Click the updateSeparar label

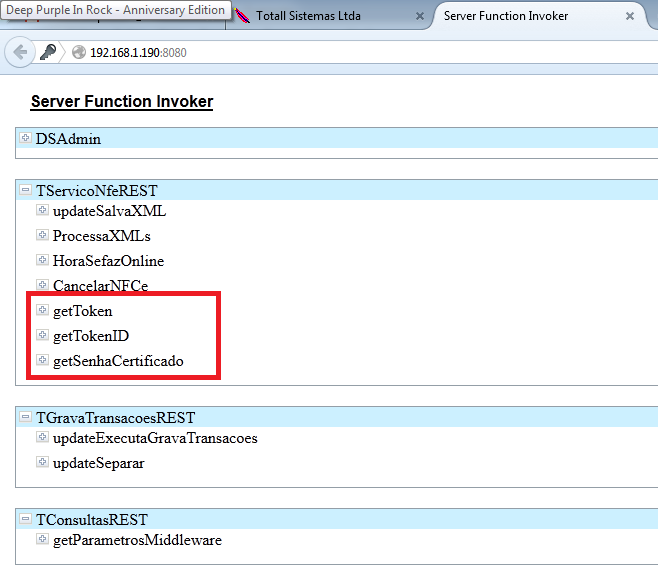(99, 463)
